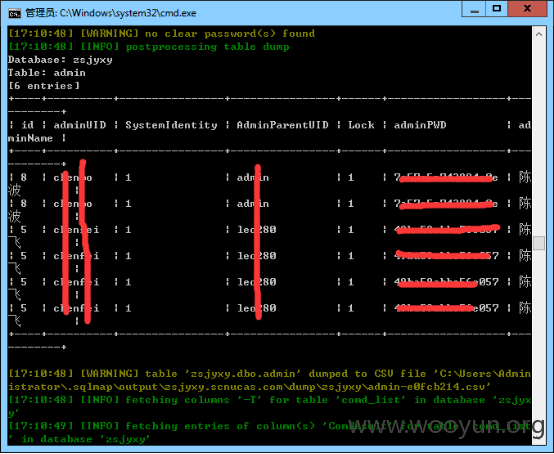Click the 'adminPWD' column header
This screenshot has height=454, width=554.
click(x=420, y=125)
